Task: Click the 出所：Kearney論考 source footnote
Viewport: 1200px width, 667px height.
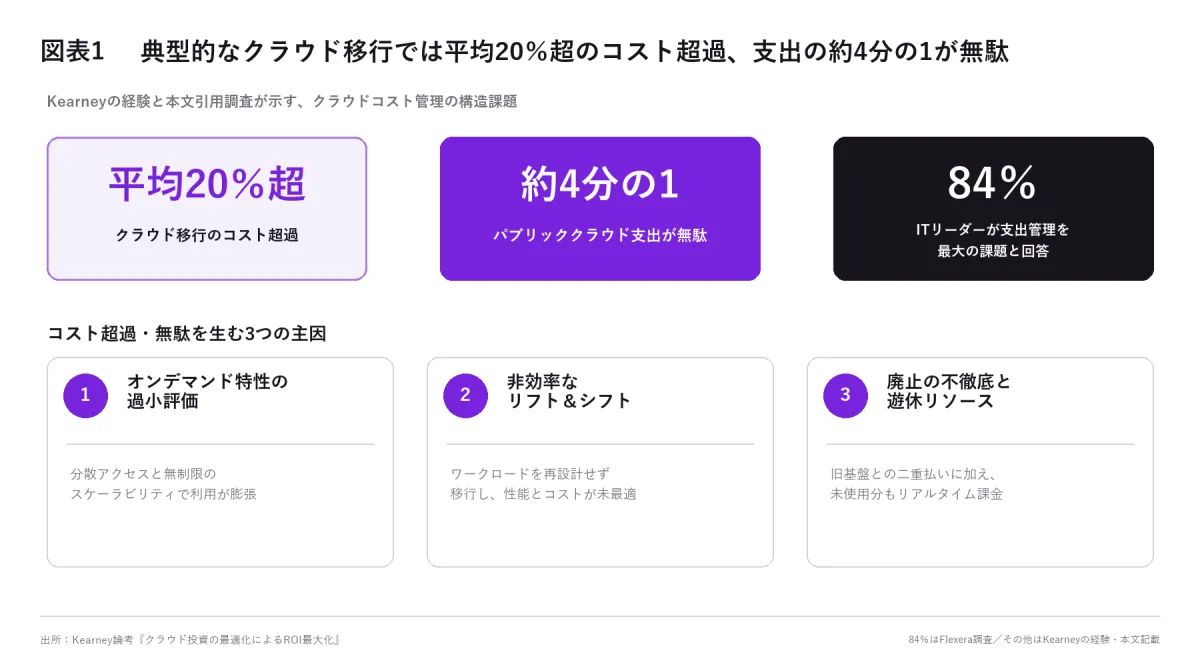Action: pos(191,639)
